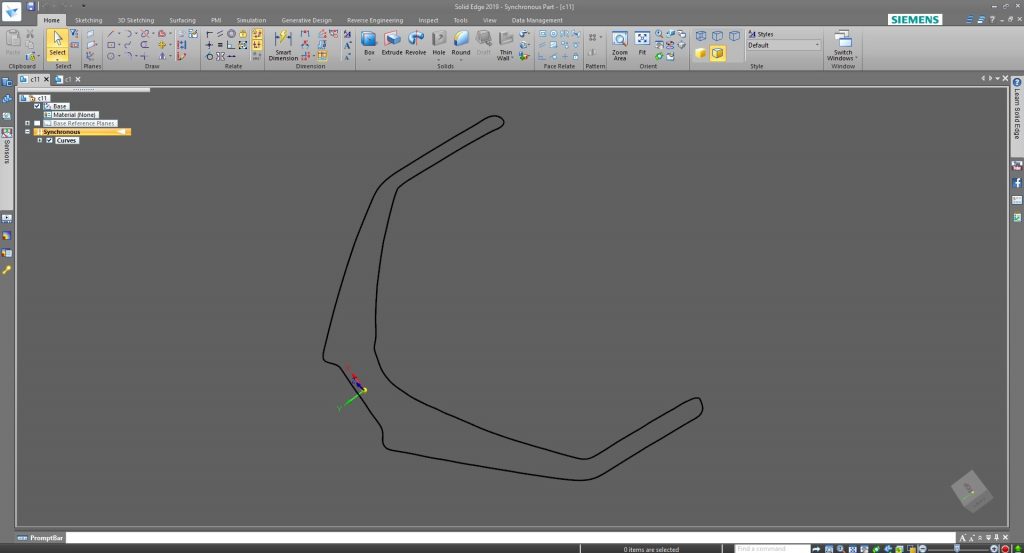The height and width of the screenshot is (553, 1024).
Task: Open the Simulation ribbon tab
Action: click(x=251, y=20)
